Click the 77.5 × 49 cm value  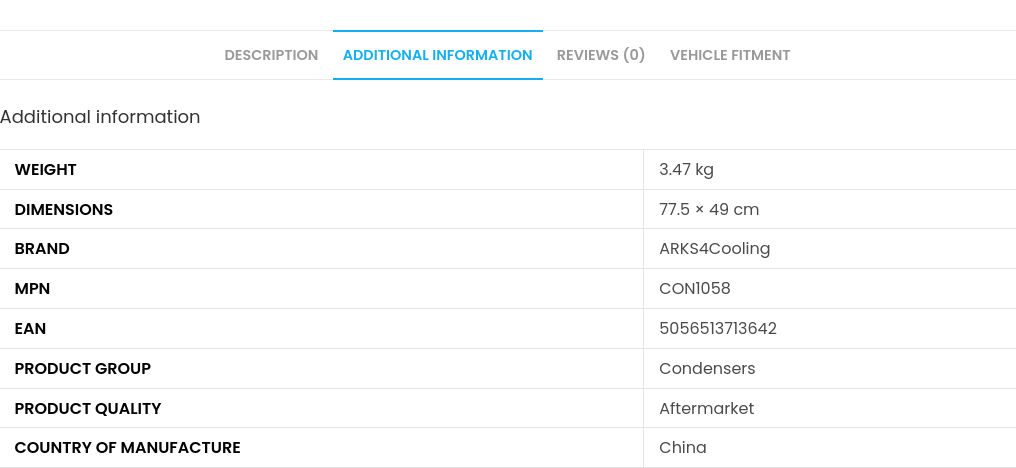[709, 210]
